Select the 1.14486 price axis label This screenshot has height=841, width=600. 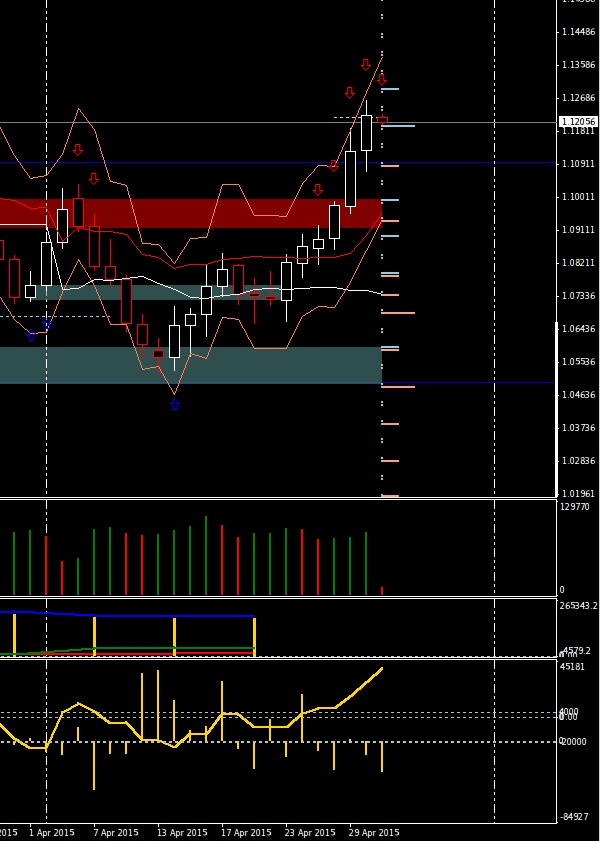579,32
